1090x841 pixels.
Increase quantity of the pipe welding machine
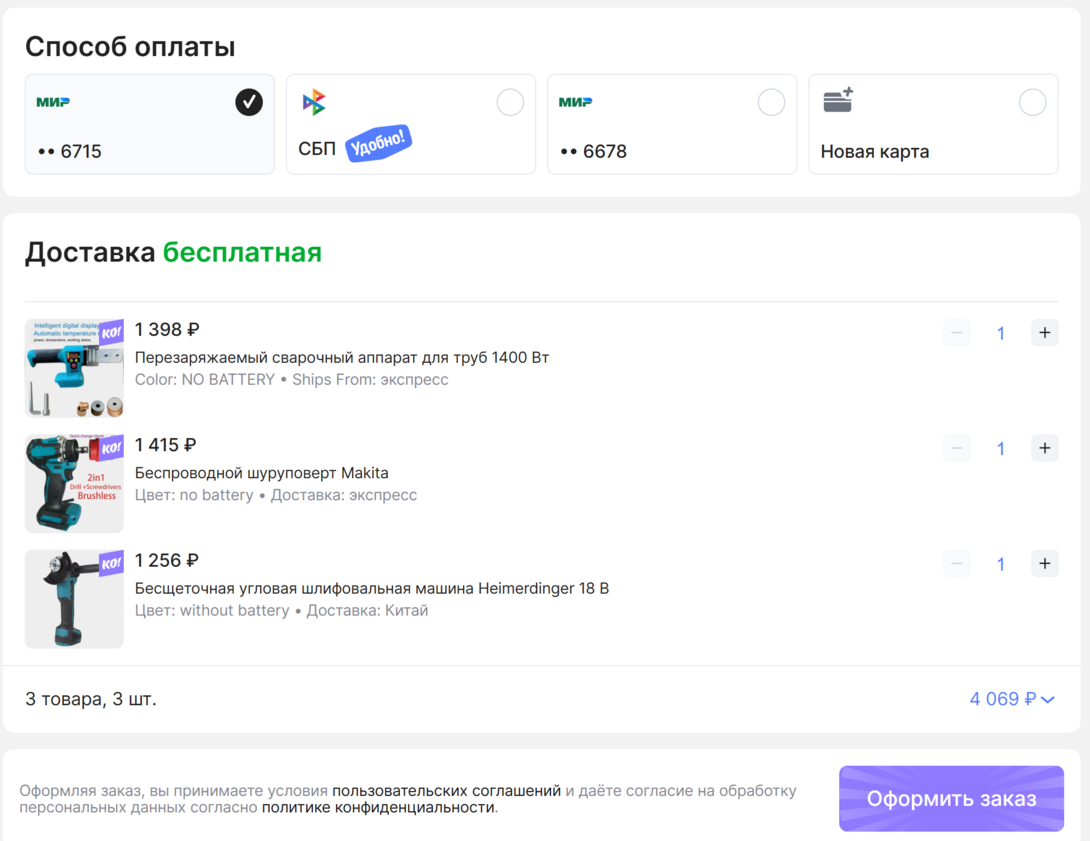pos(1044,333)
